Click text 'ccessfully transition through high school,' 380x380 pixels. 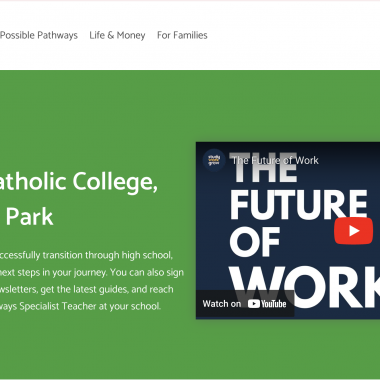[86, 255]
